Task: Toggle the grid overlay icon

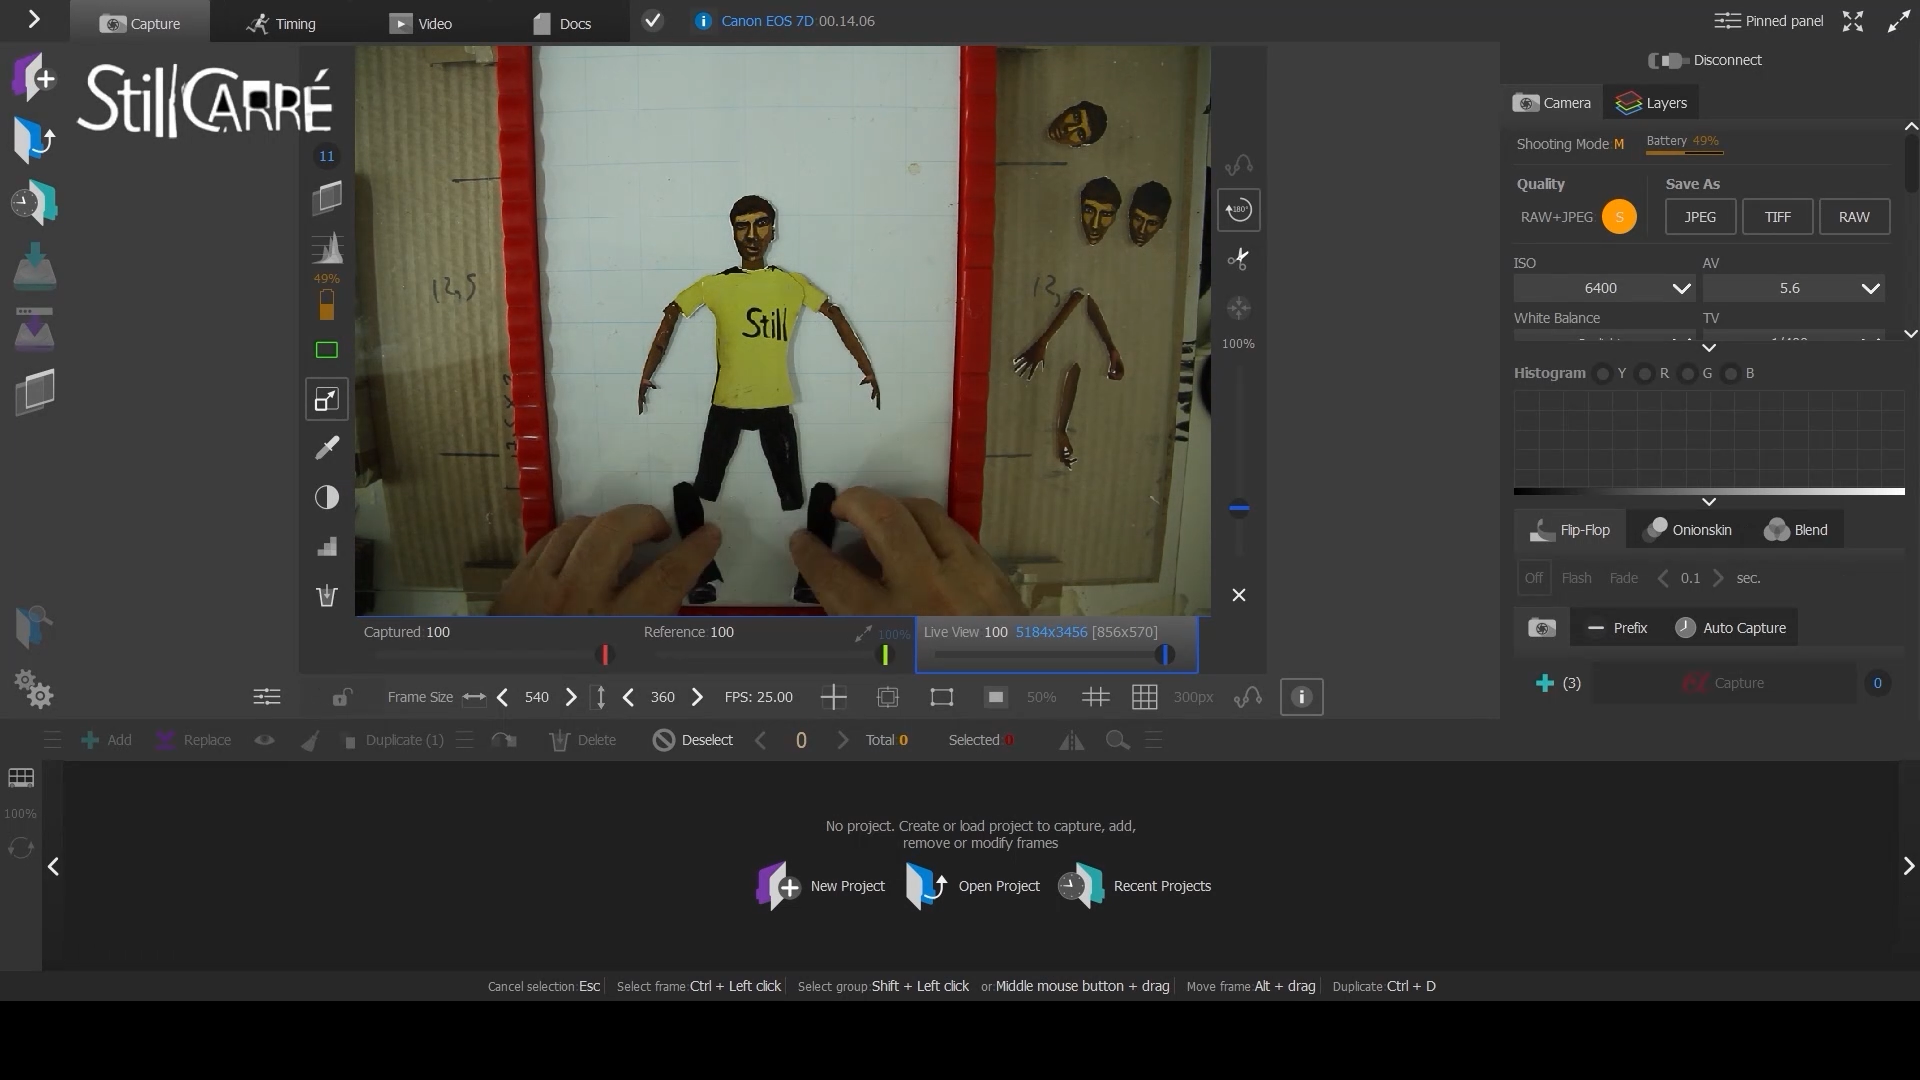Action: [x=1144, y=697]
